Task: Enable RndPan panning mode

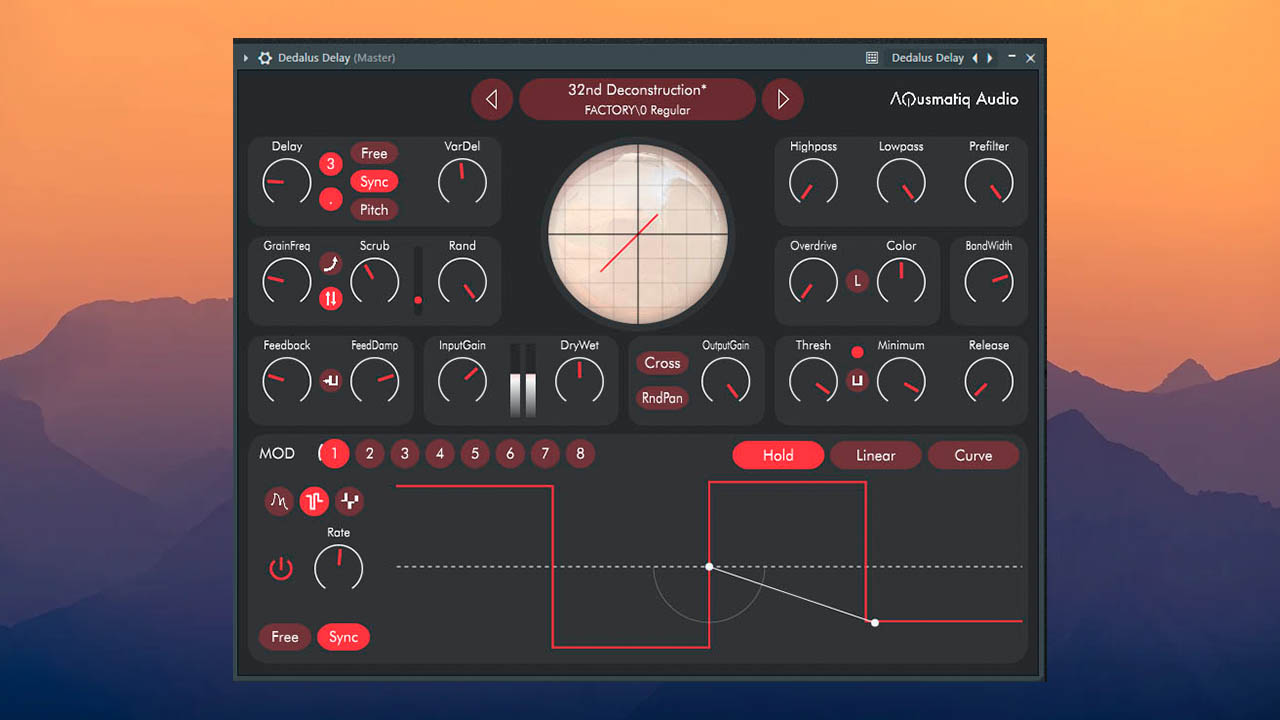Action: pyautogui.click(x=661, y=398)
